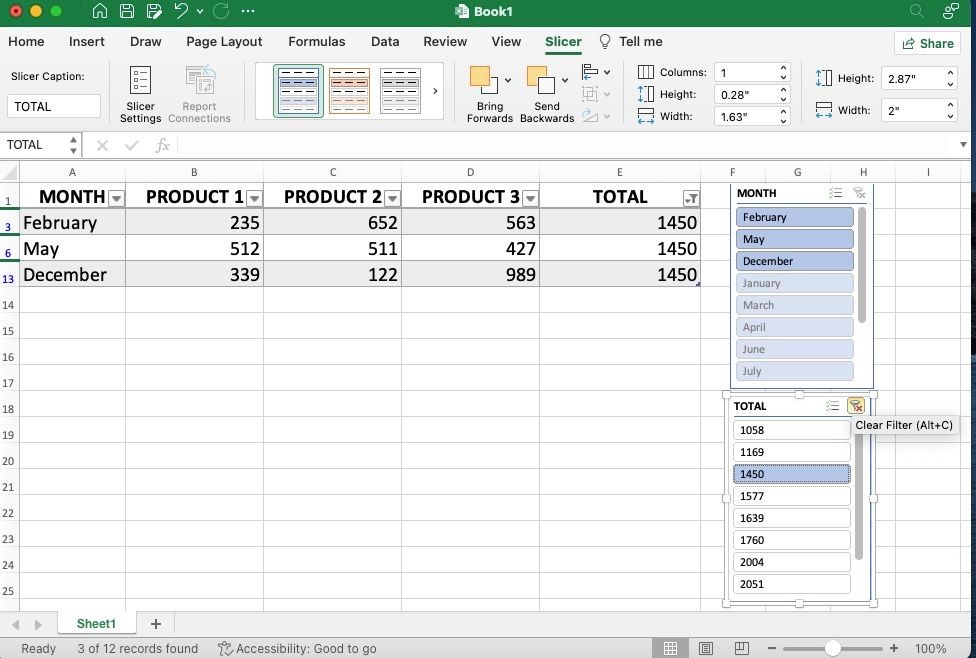This screenshot has height=658, width=976.
Task: Click the Tell me lightbulb search
Action: click(x=631, y=42)
